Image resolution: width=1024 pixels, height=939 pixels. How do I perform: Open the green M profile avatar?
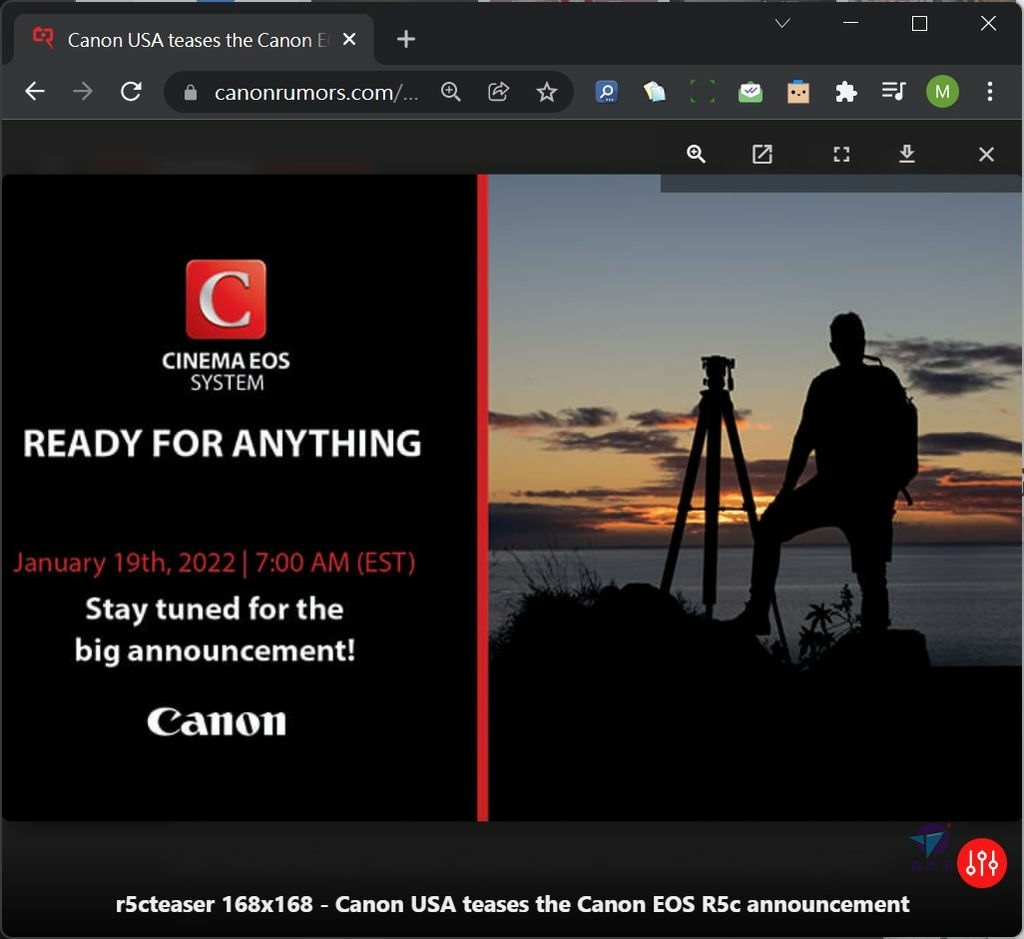tap(942, 91)
